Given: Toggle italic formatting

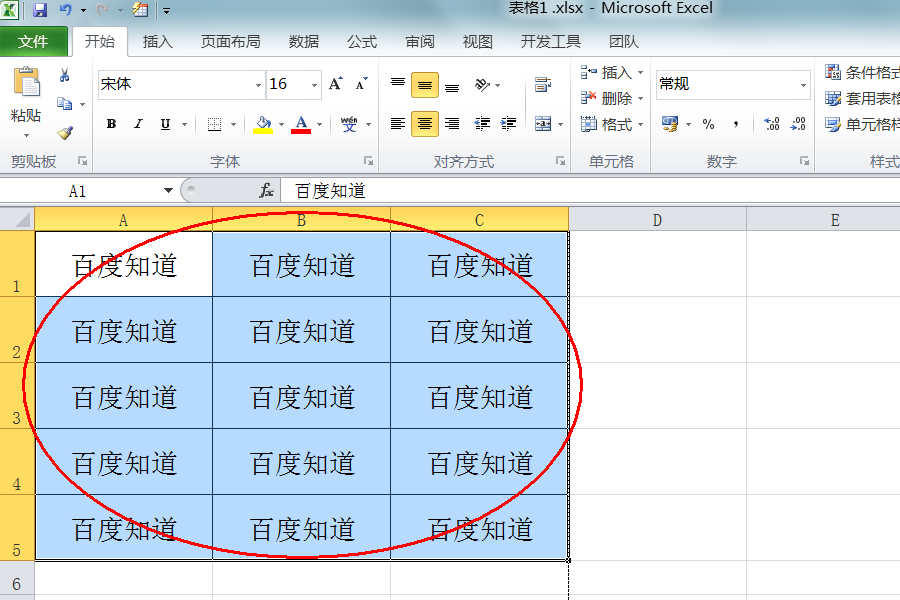Looking at the screenshot, I should (138, 123).
